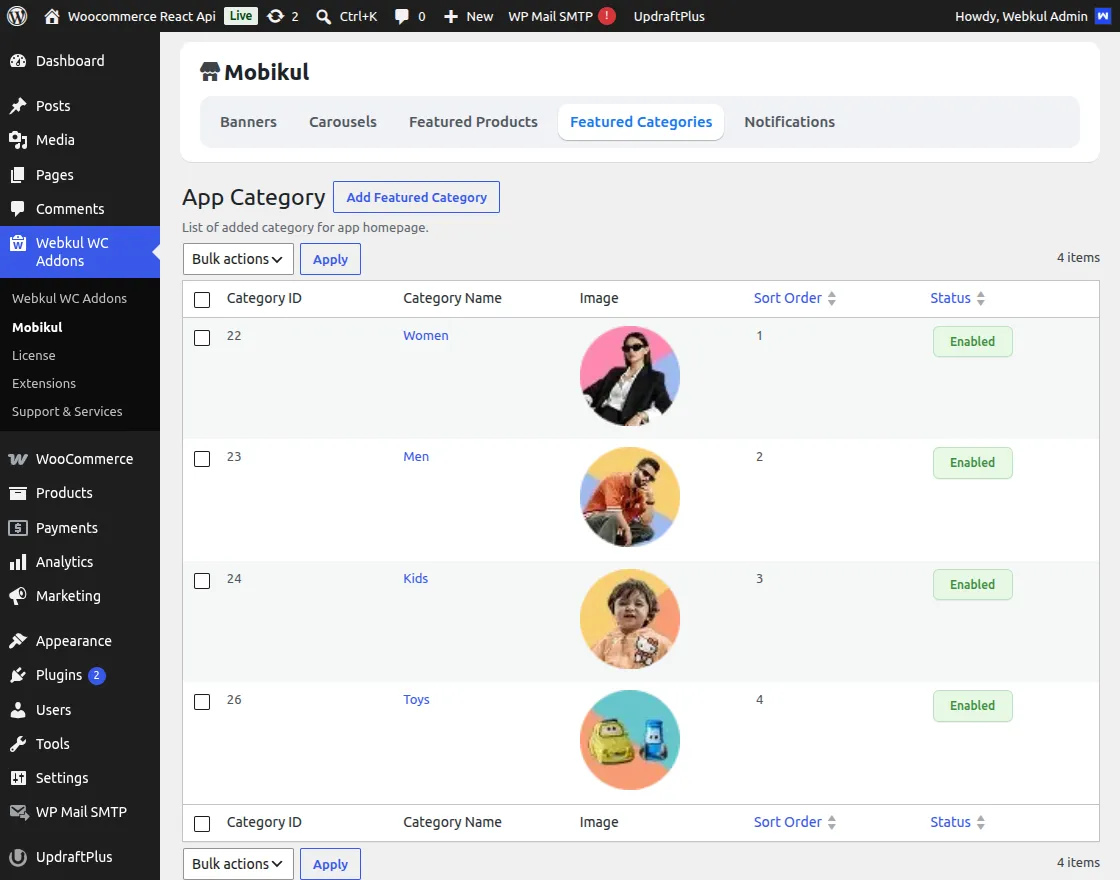Toggle the select-all checkbox in table header
Viewport: 1120px width, 880px height.
click(x=202, y=299)
